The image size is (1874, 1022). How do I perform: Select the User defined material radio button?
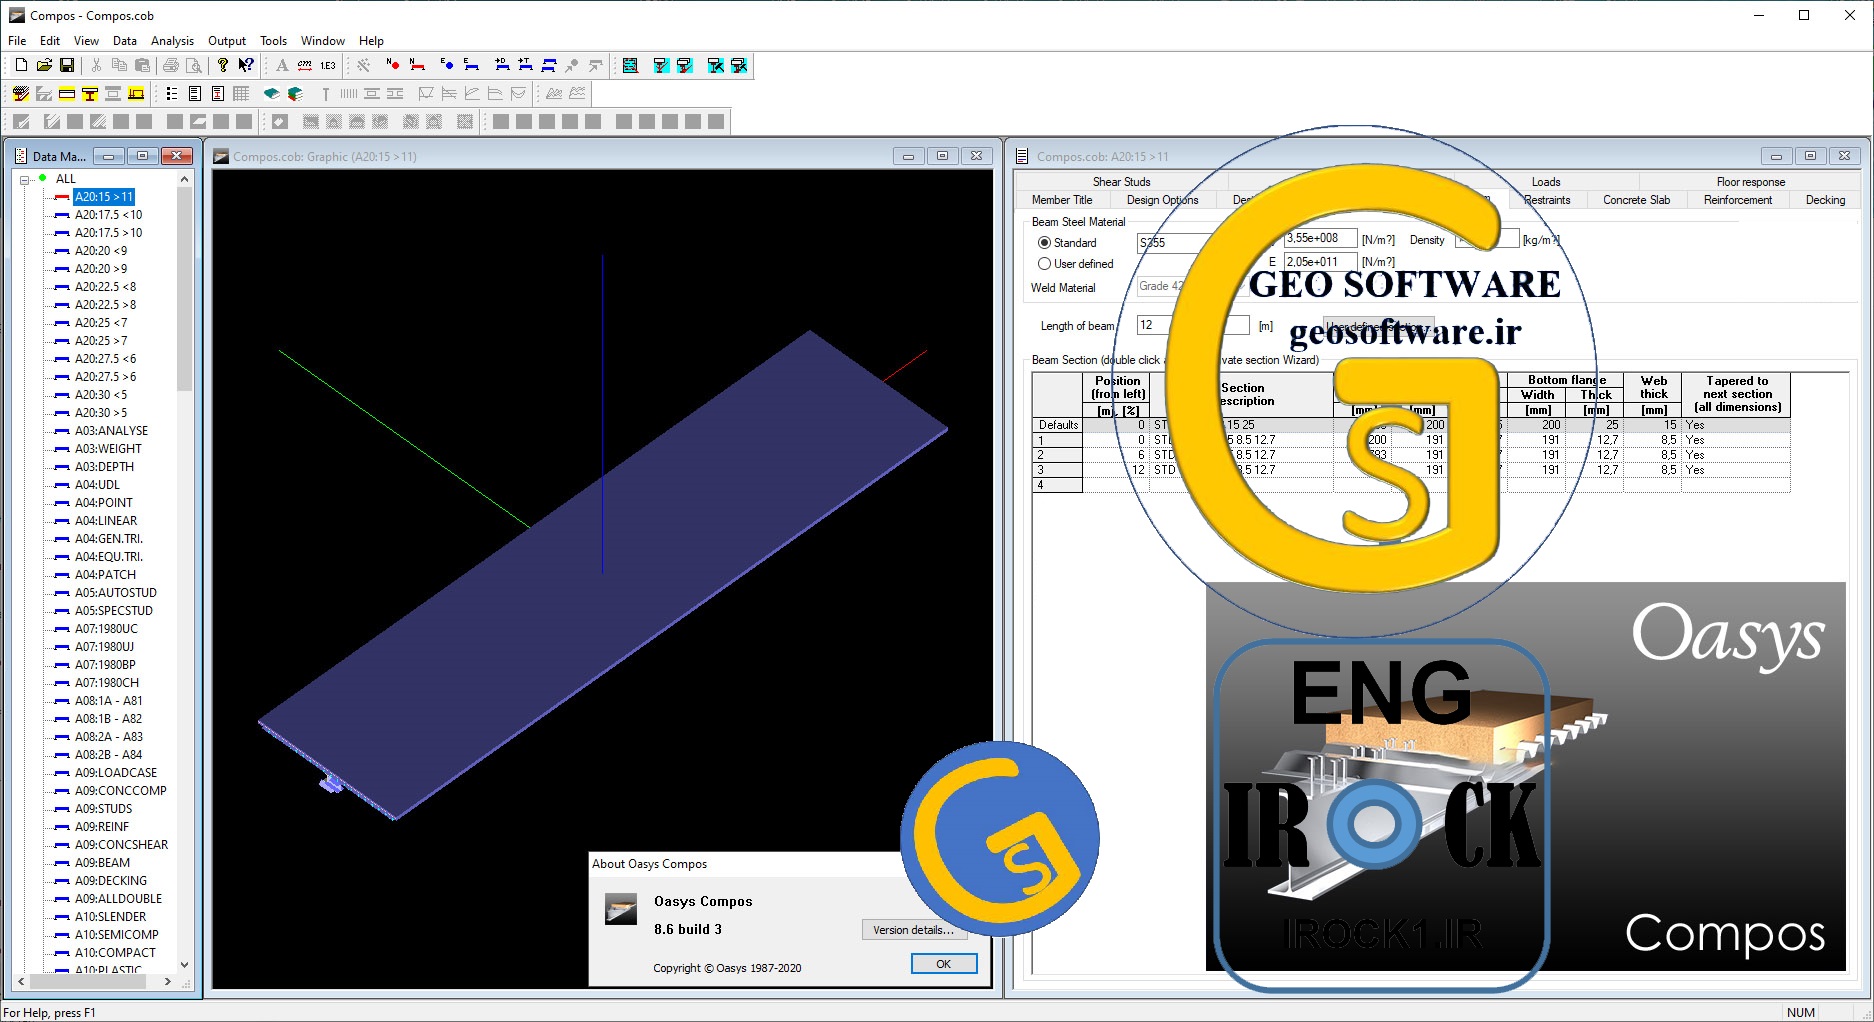(1044, 264)
